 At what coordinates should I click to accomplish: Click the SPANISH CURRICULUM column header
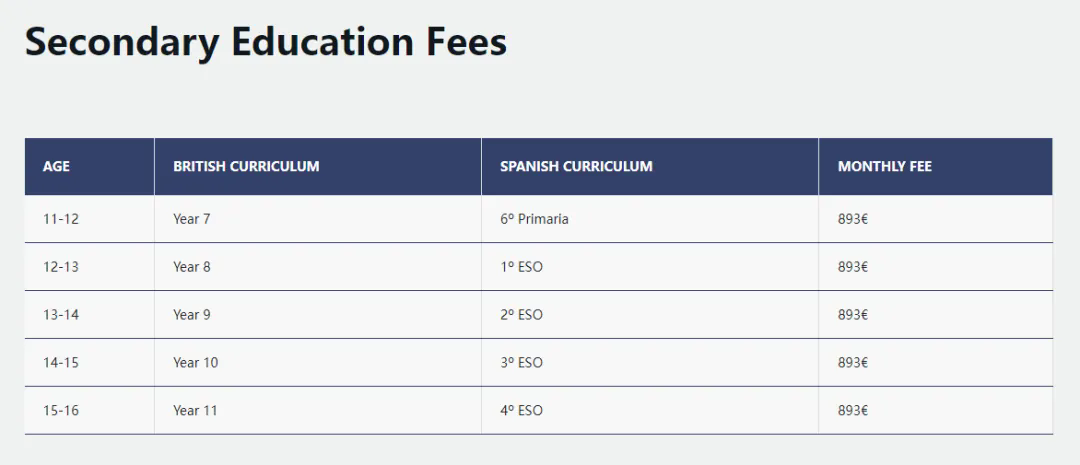(650, 166)
